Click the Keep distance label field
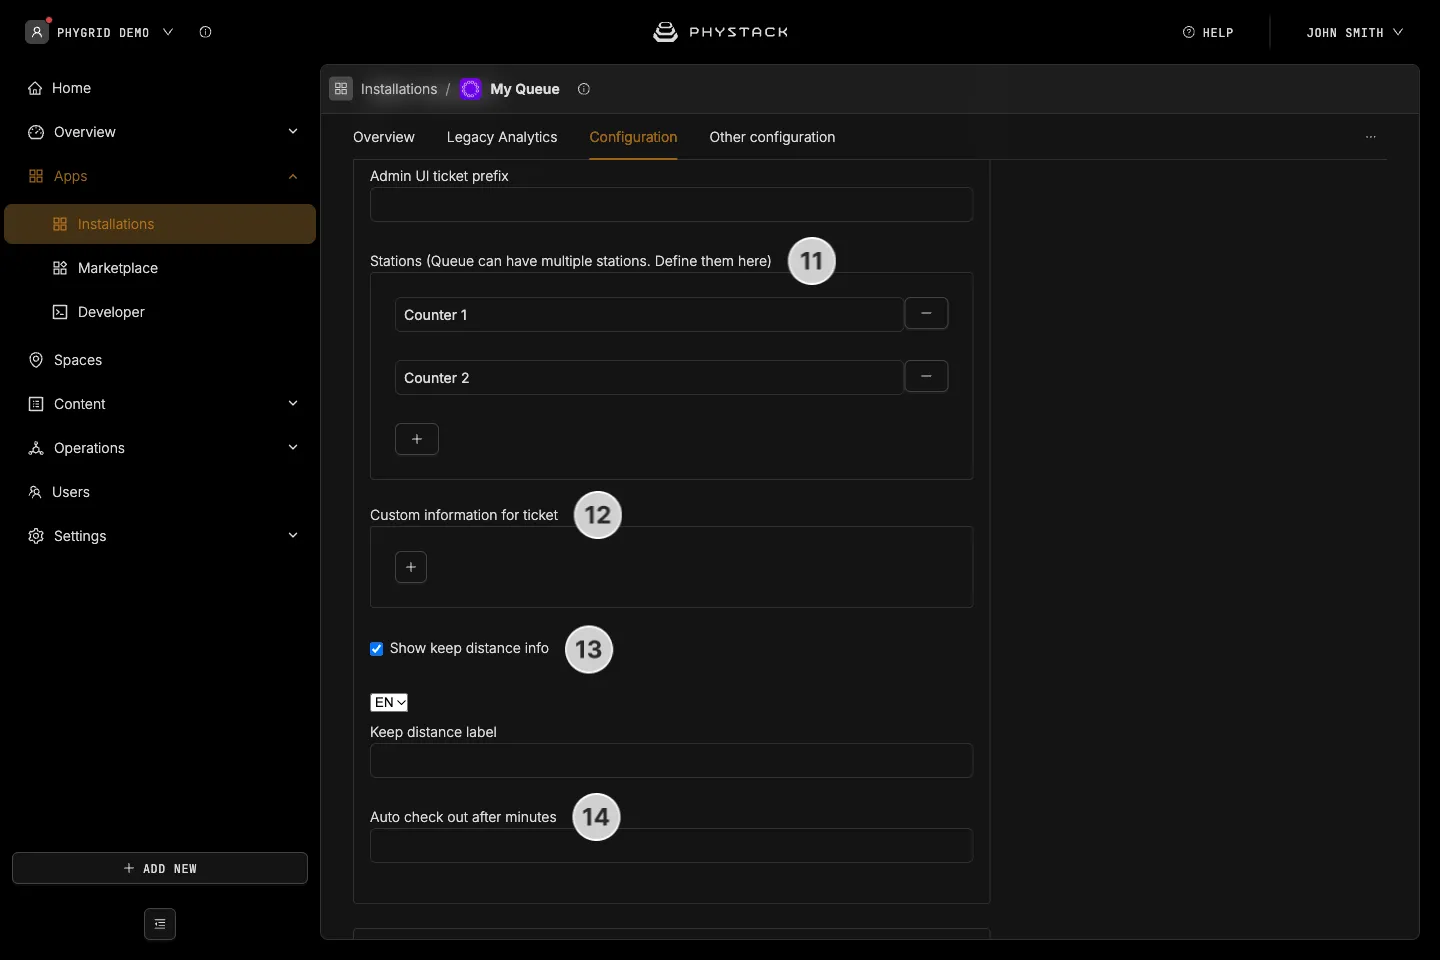This screenshot has width=1440, height=960. click(x=671, y=760)
